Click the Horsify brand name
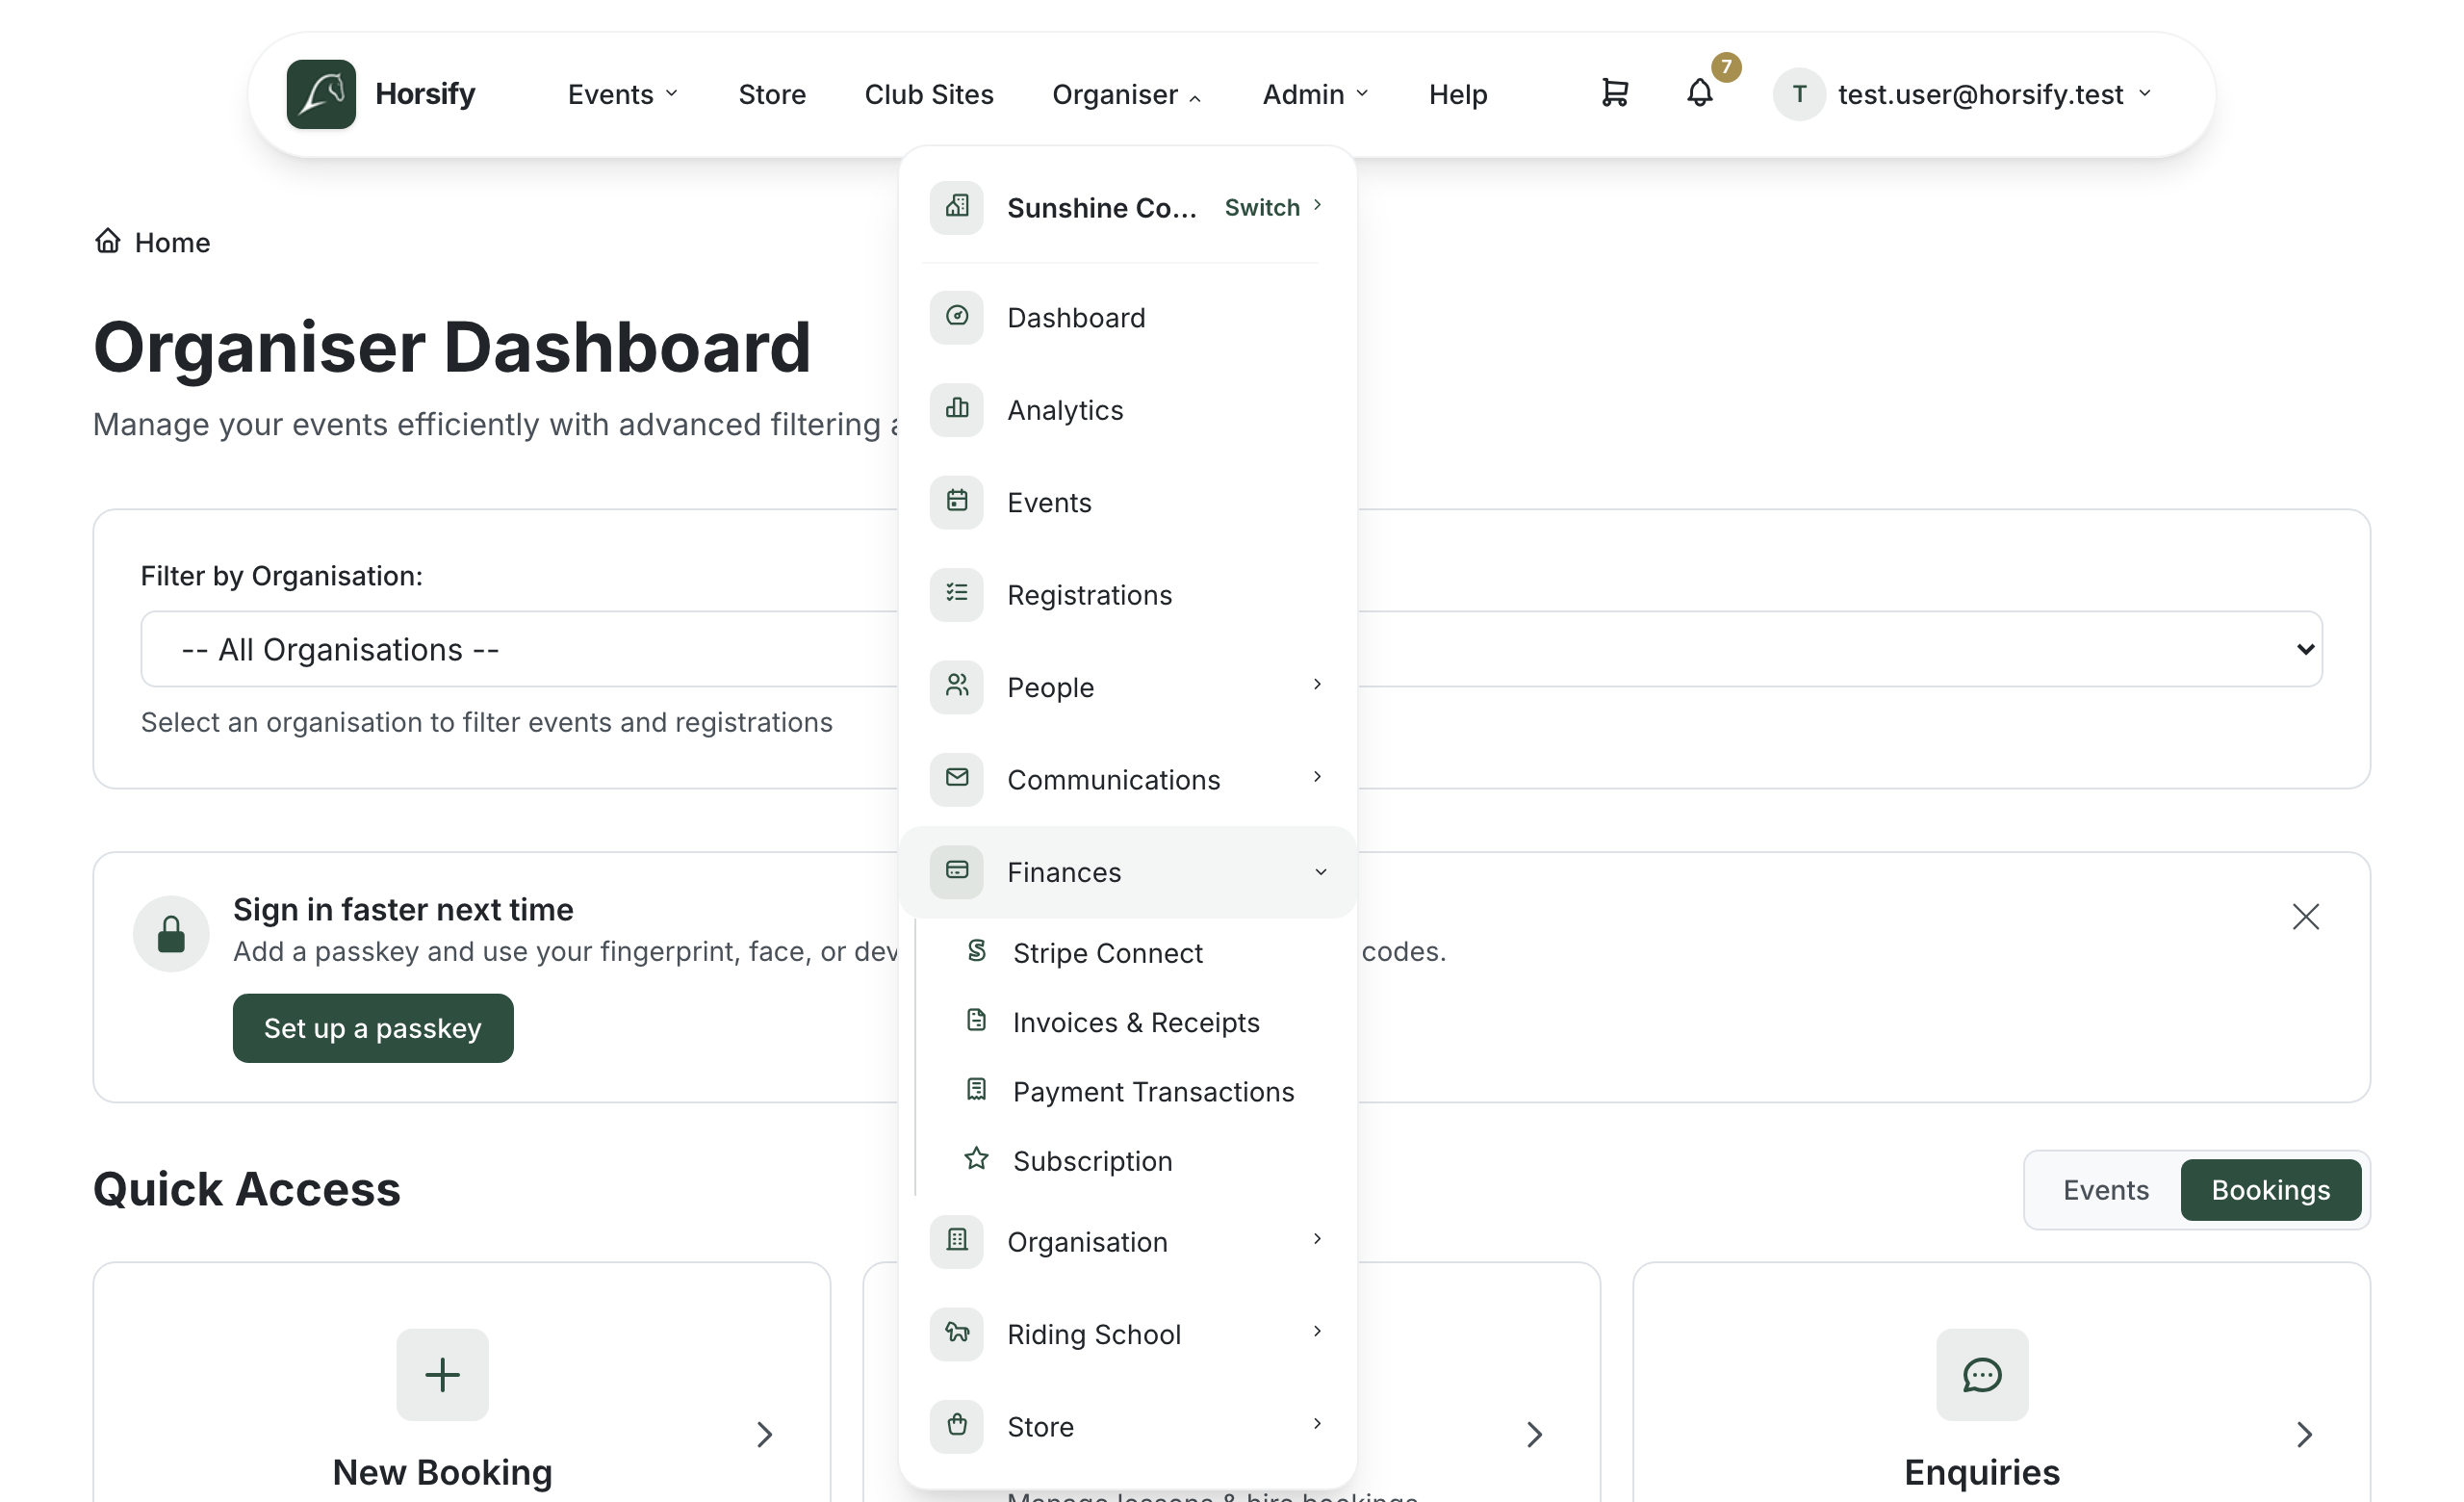 [425, 94]
